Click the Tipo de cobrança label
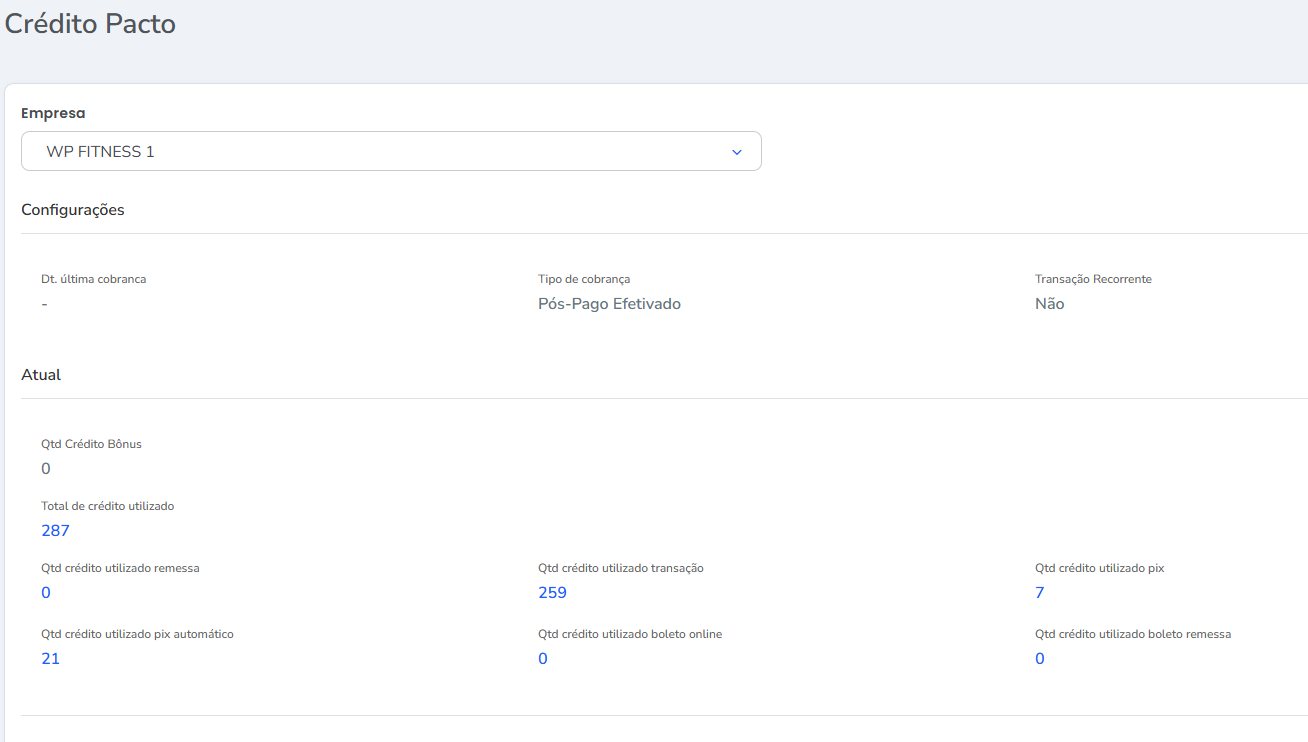 tap(584, 279)
